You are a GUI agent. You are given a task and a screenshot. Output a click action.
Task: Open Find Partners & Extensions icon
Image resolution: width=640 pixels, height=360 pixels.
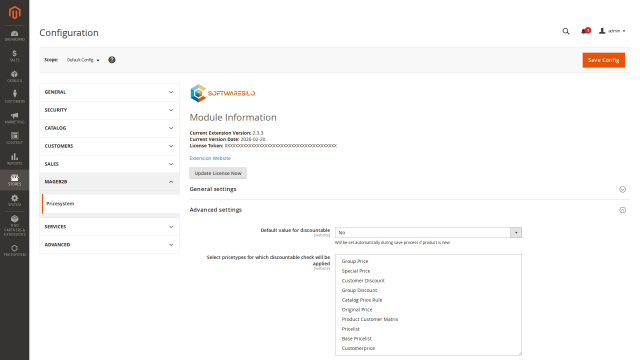coord(15,226)
